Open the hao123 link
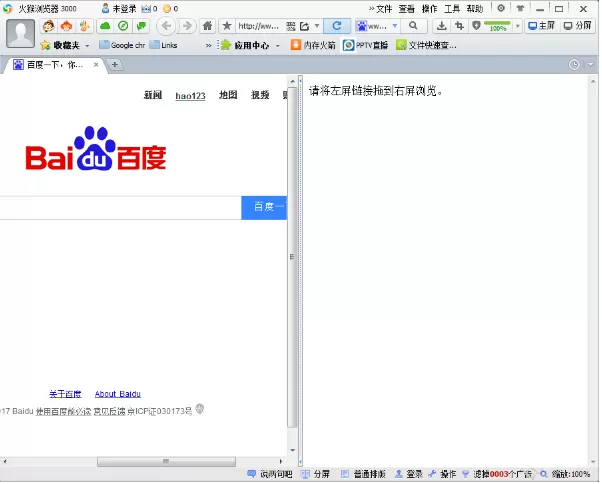The height and width of the screenshot is (484, 602). pyautogui.click(x=190, y=96)
